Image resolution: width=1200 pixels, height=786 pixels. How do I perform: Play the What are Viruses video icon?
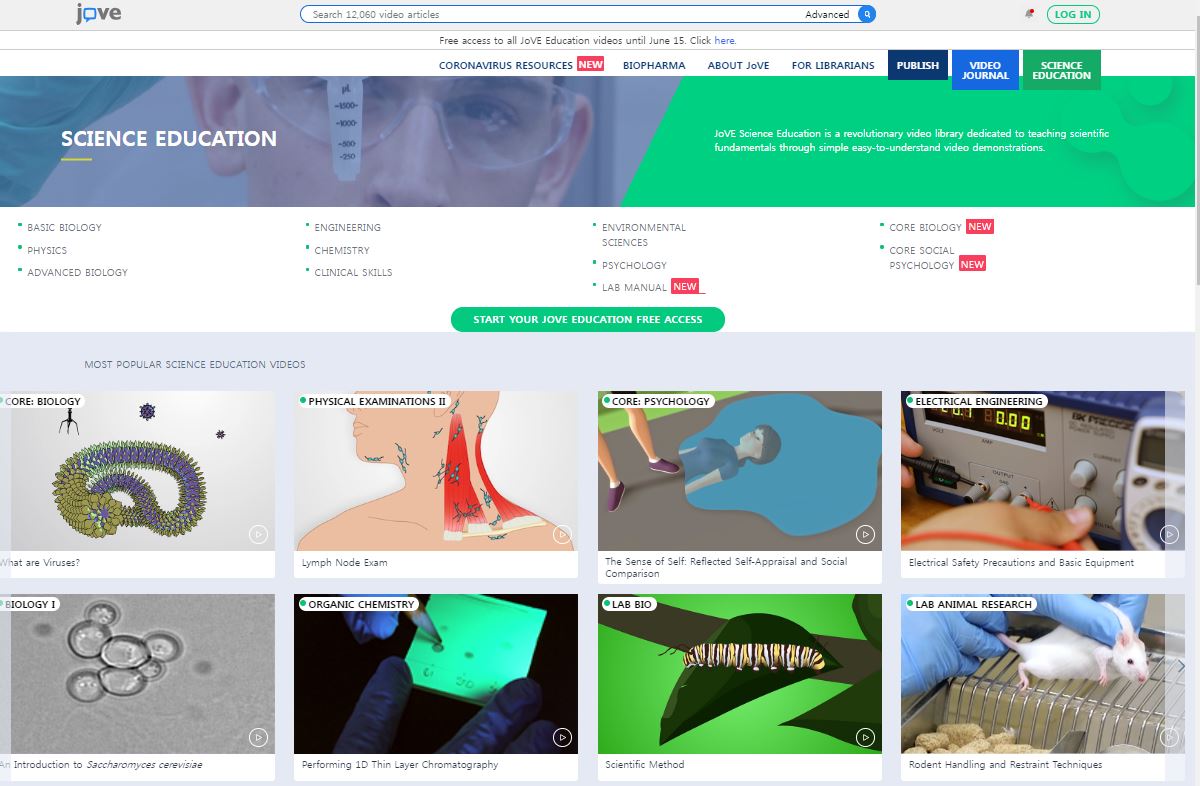pos(258,534)
